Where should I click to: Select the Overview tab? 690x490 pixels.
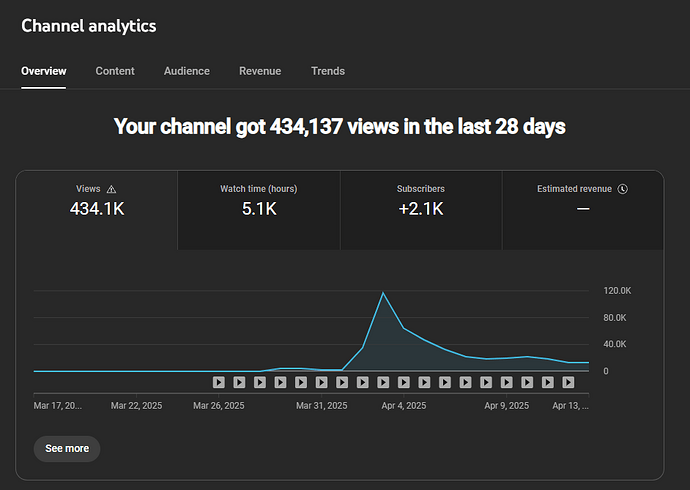(x=43, y=71)
